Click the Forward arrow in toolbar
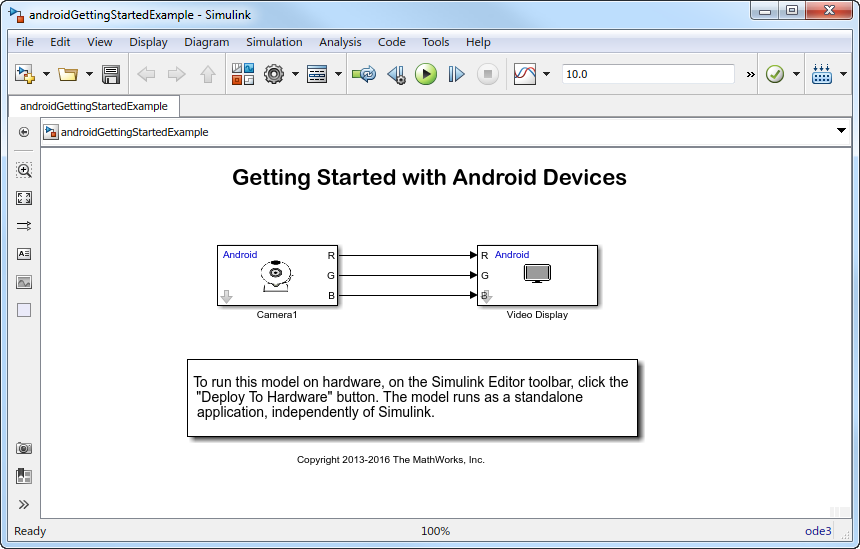The image size is (860, 549). (x=177, y=74)
